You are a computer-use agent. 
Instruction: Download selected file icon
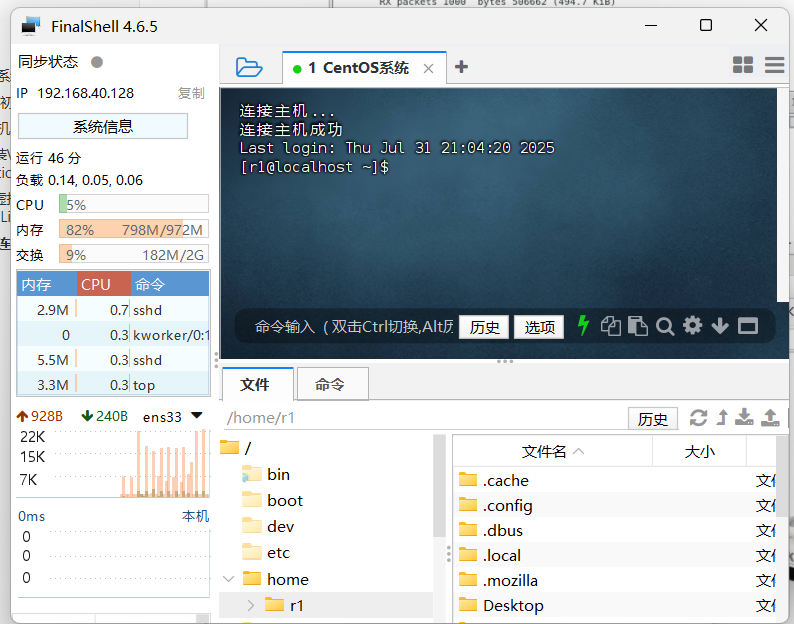[744, 417]
